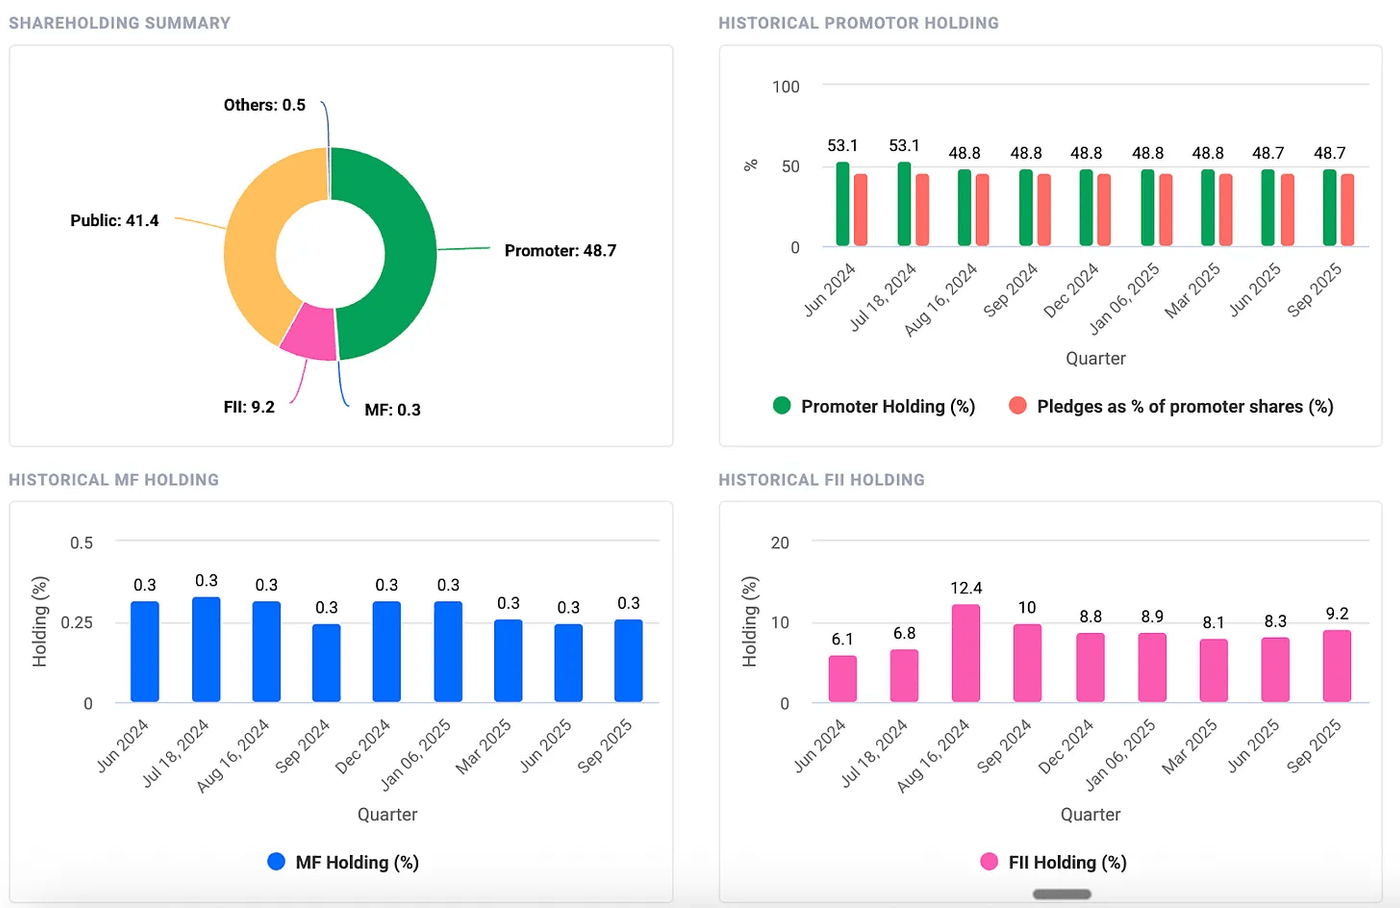Click the Sep 2025 FII bar showing 9.2
The image size is (1400, 908).
pyautogui.click(x=1336, y=666)
